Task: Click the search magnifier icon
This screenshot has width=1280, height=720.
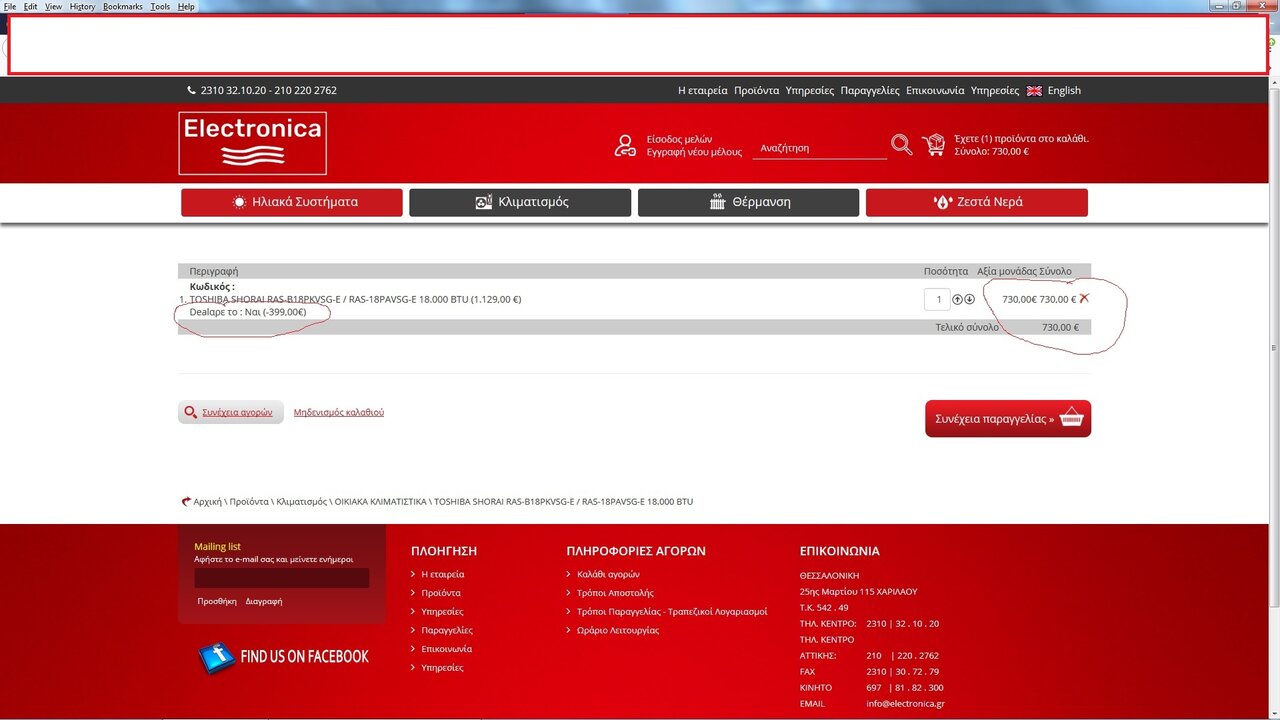Action: point(902,145)
